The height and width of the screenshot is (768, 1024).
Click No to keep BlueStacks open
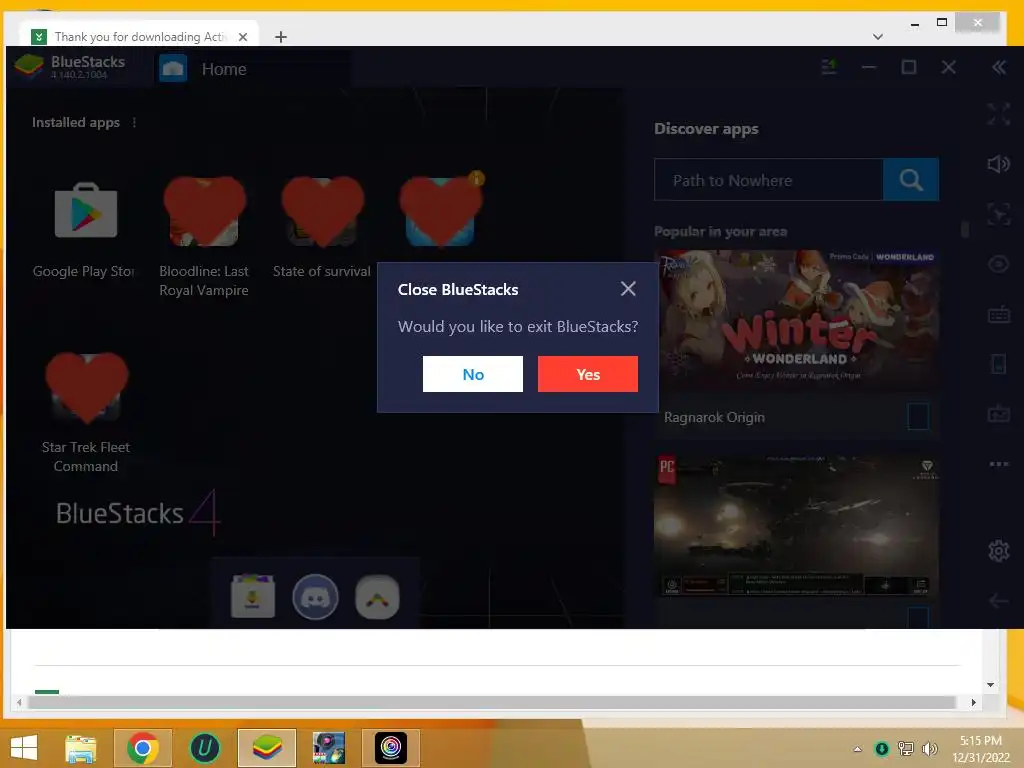click(473, 374)
